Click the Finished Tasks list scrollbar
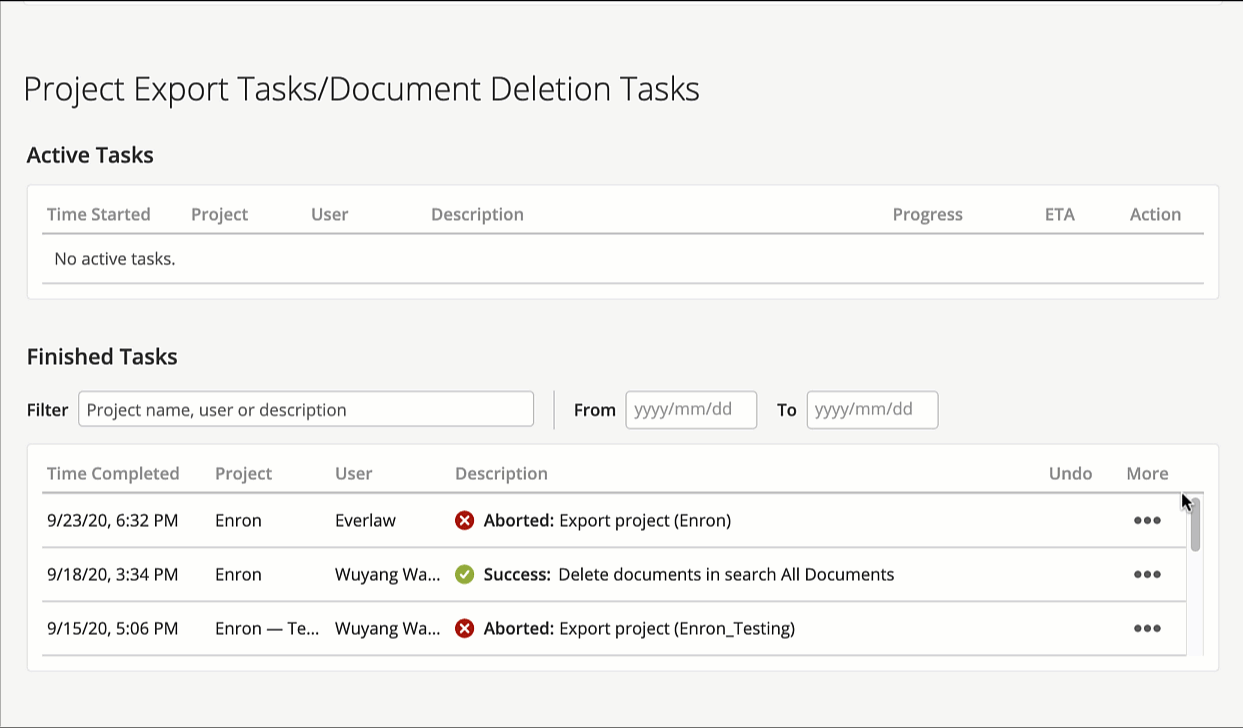 click(x=1195, y=524)
